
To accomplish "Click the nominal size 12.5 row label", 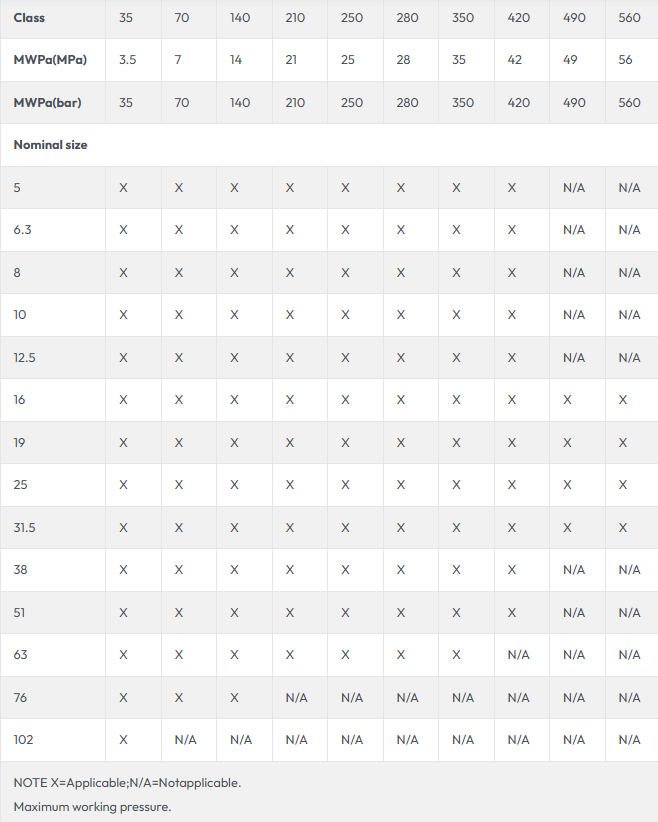I will [x=25, y=357].
